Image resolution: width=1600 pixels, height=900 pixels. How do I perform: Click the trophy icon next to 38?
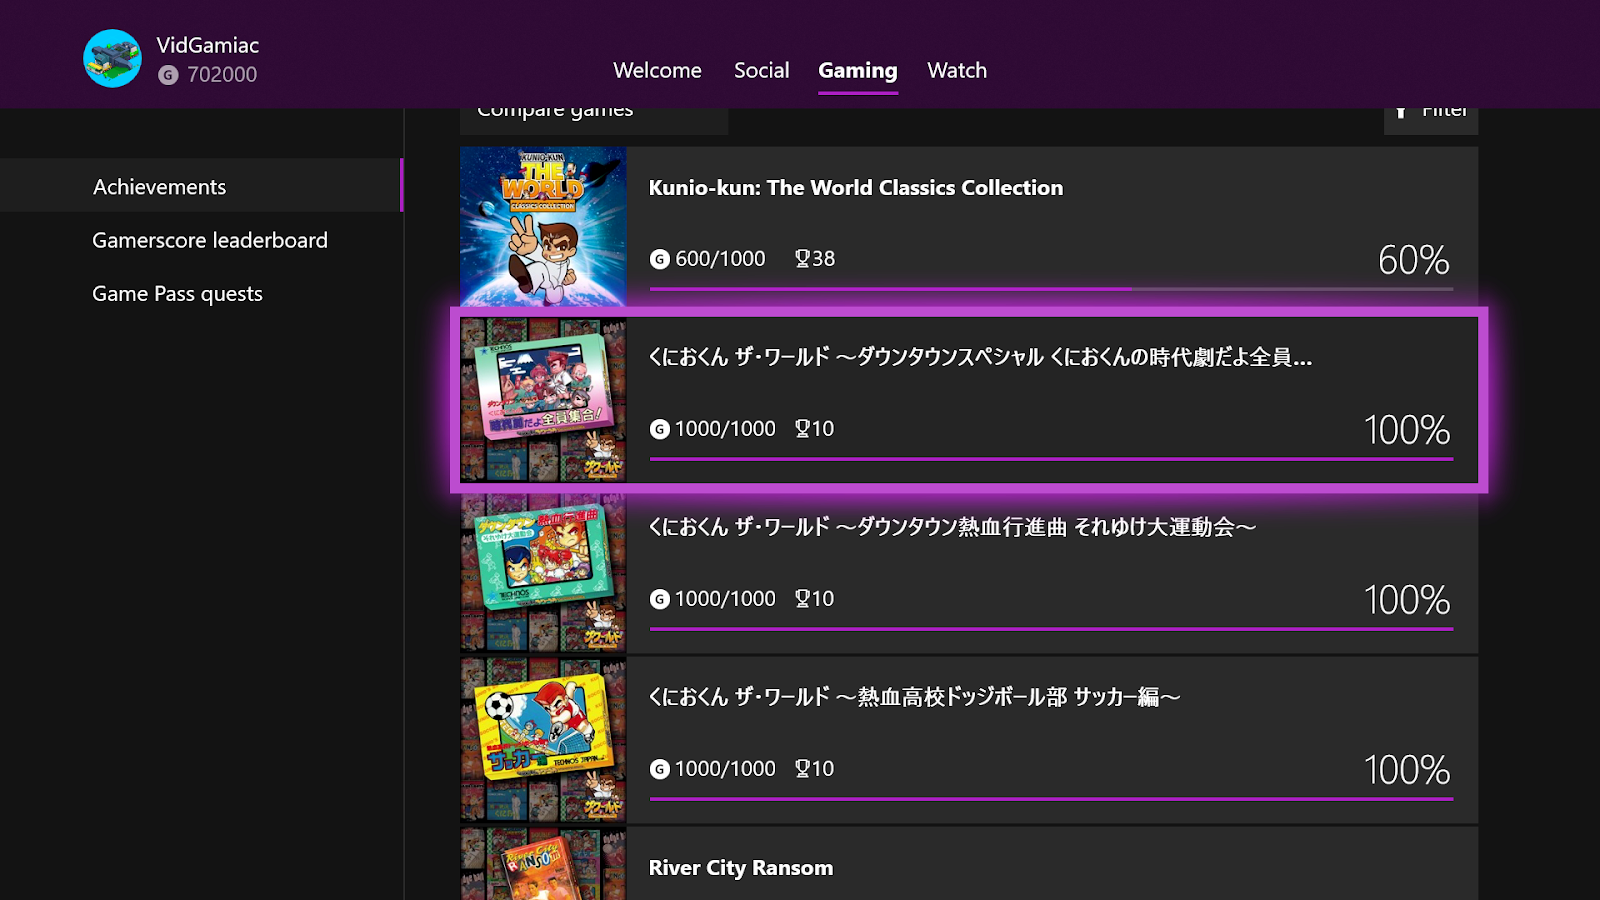[x=802, y=258]
